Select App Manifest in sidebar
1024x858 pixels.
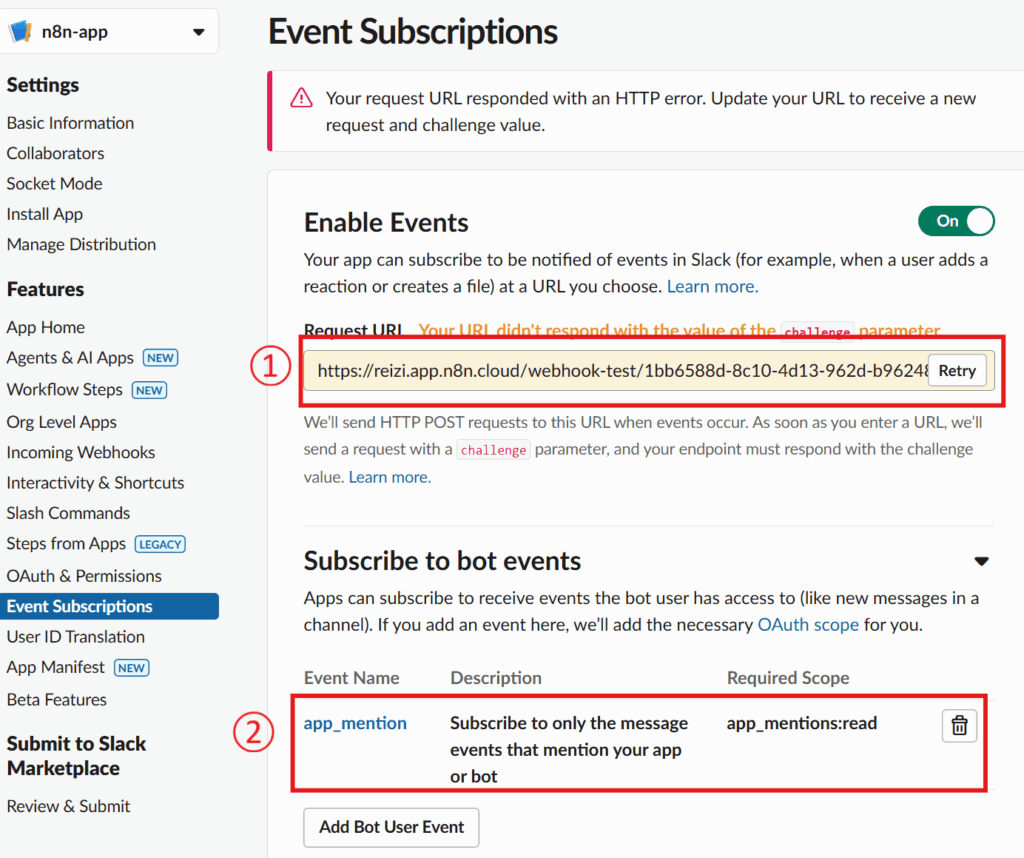click(56, 667)
